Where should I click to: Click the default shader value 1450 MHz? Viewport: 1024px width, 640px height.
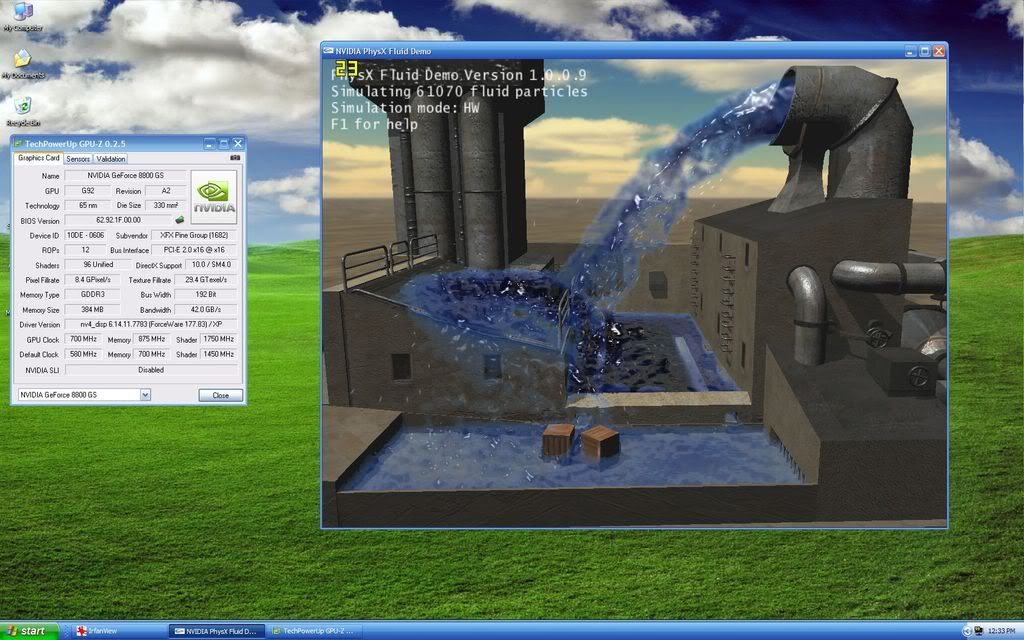pyautogui.click(x=219, y=354)
